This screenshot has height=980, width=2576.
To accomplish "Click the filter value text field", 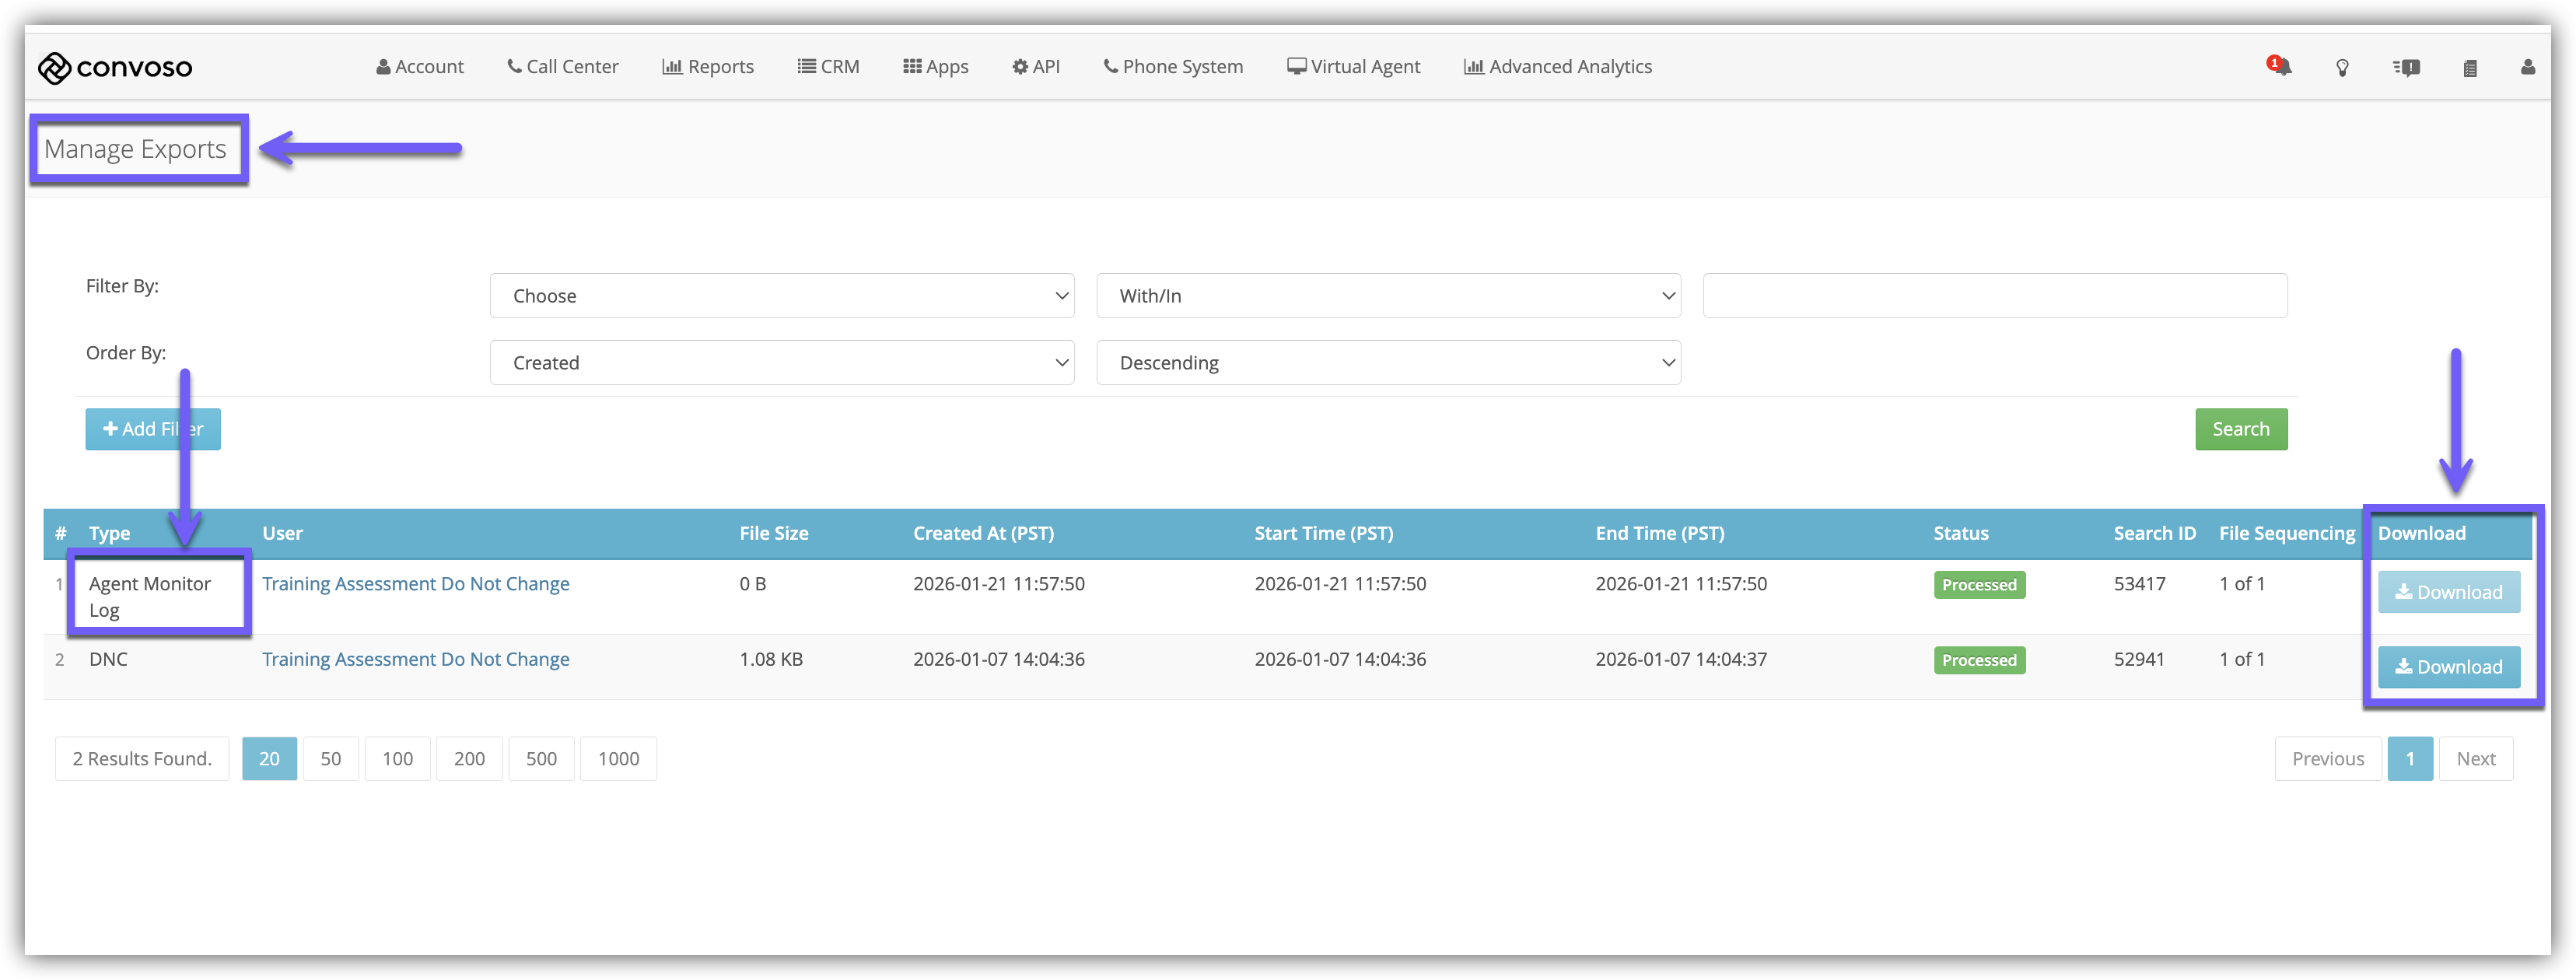I will click(x=1994, y=296).
